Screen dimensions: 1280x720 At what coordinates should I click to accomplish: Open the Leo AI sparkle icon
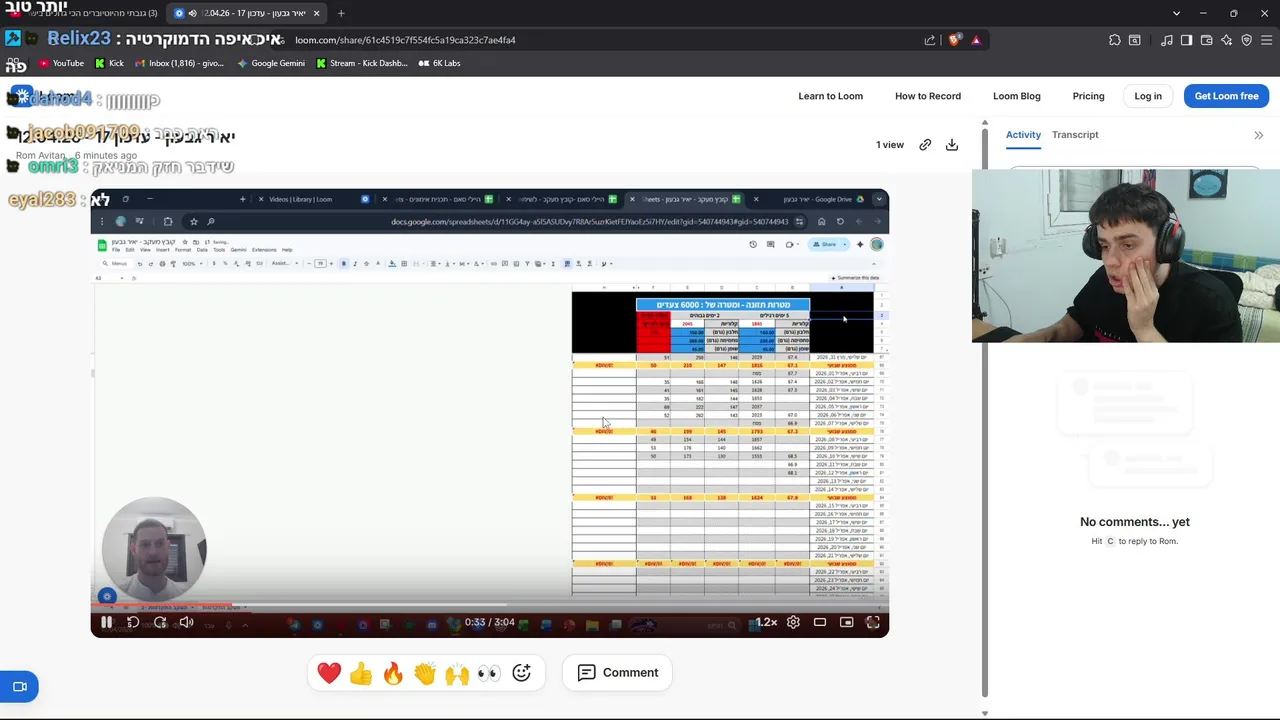(1227, 40)
